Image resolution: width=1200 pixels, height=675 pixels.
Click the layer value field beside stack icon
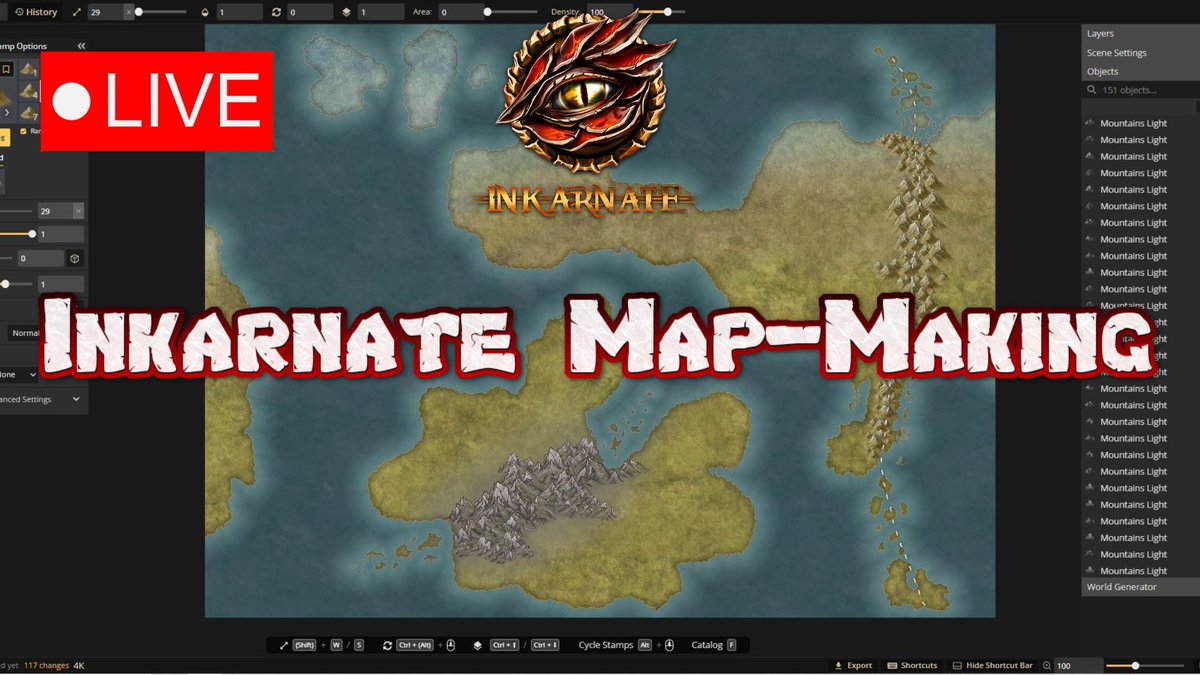pyautogui.click(x=381, y=12)
